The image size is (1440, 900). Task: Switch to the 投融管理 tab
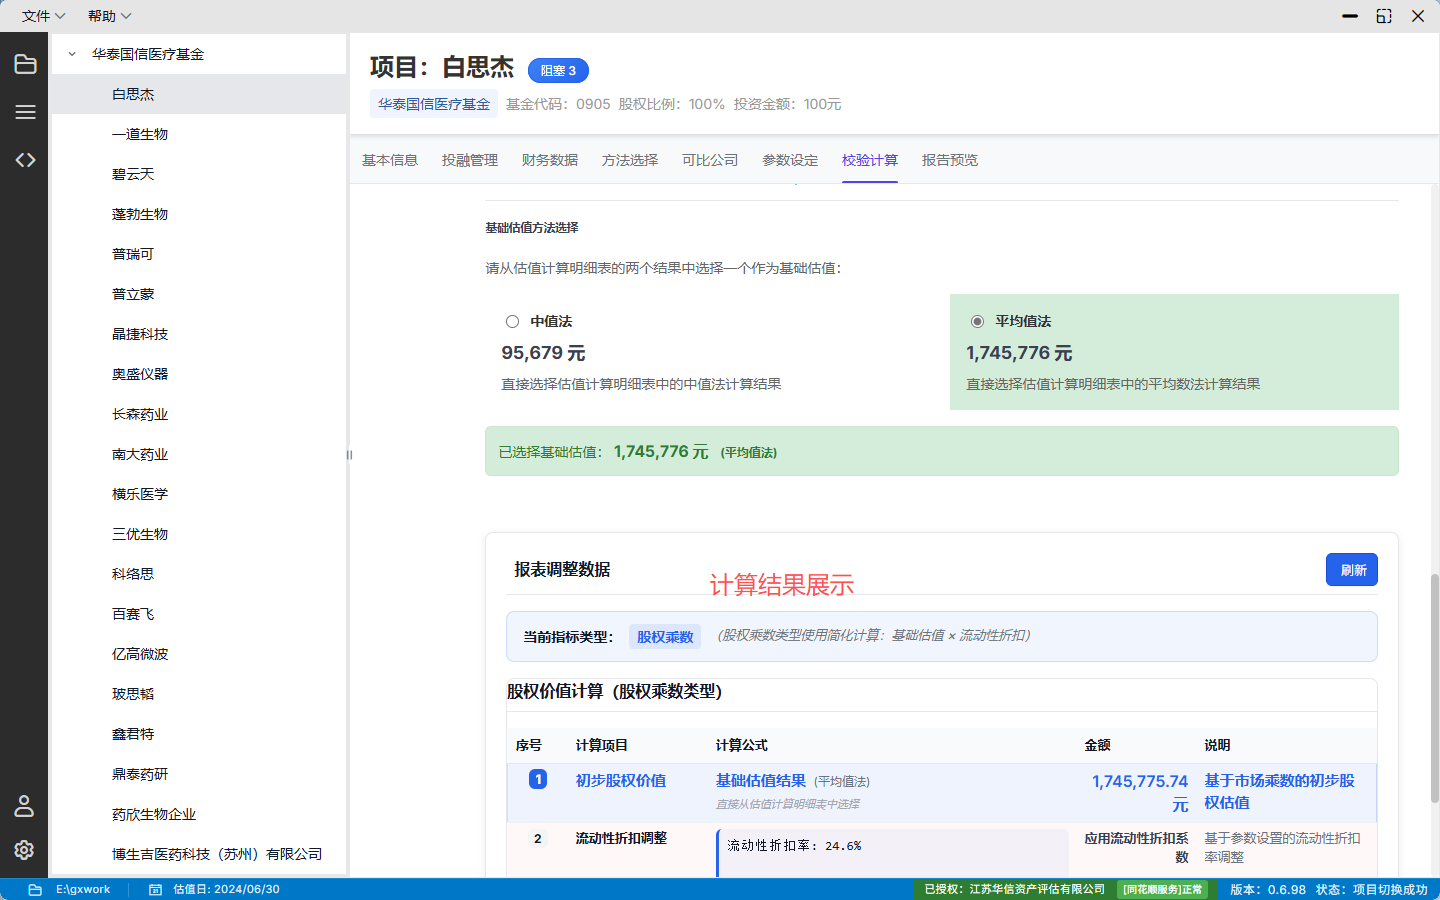[x=470, y=160]
